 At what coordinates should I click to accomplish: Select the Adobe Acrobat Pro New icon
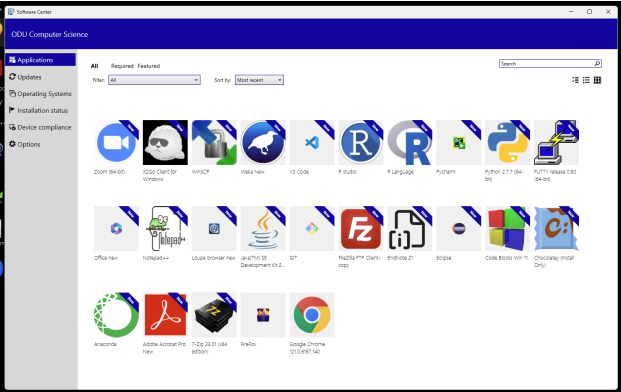click(x=165, y=315)
